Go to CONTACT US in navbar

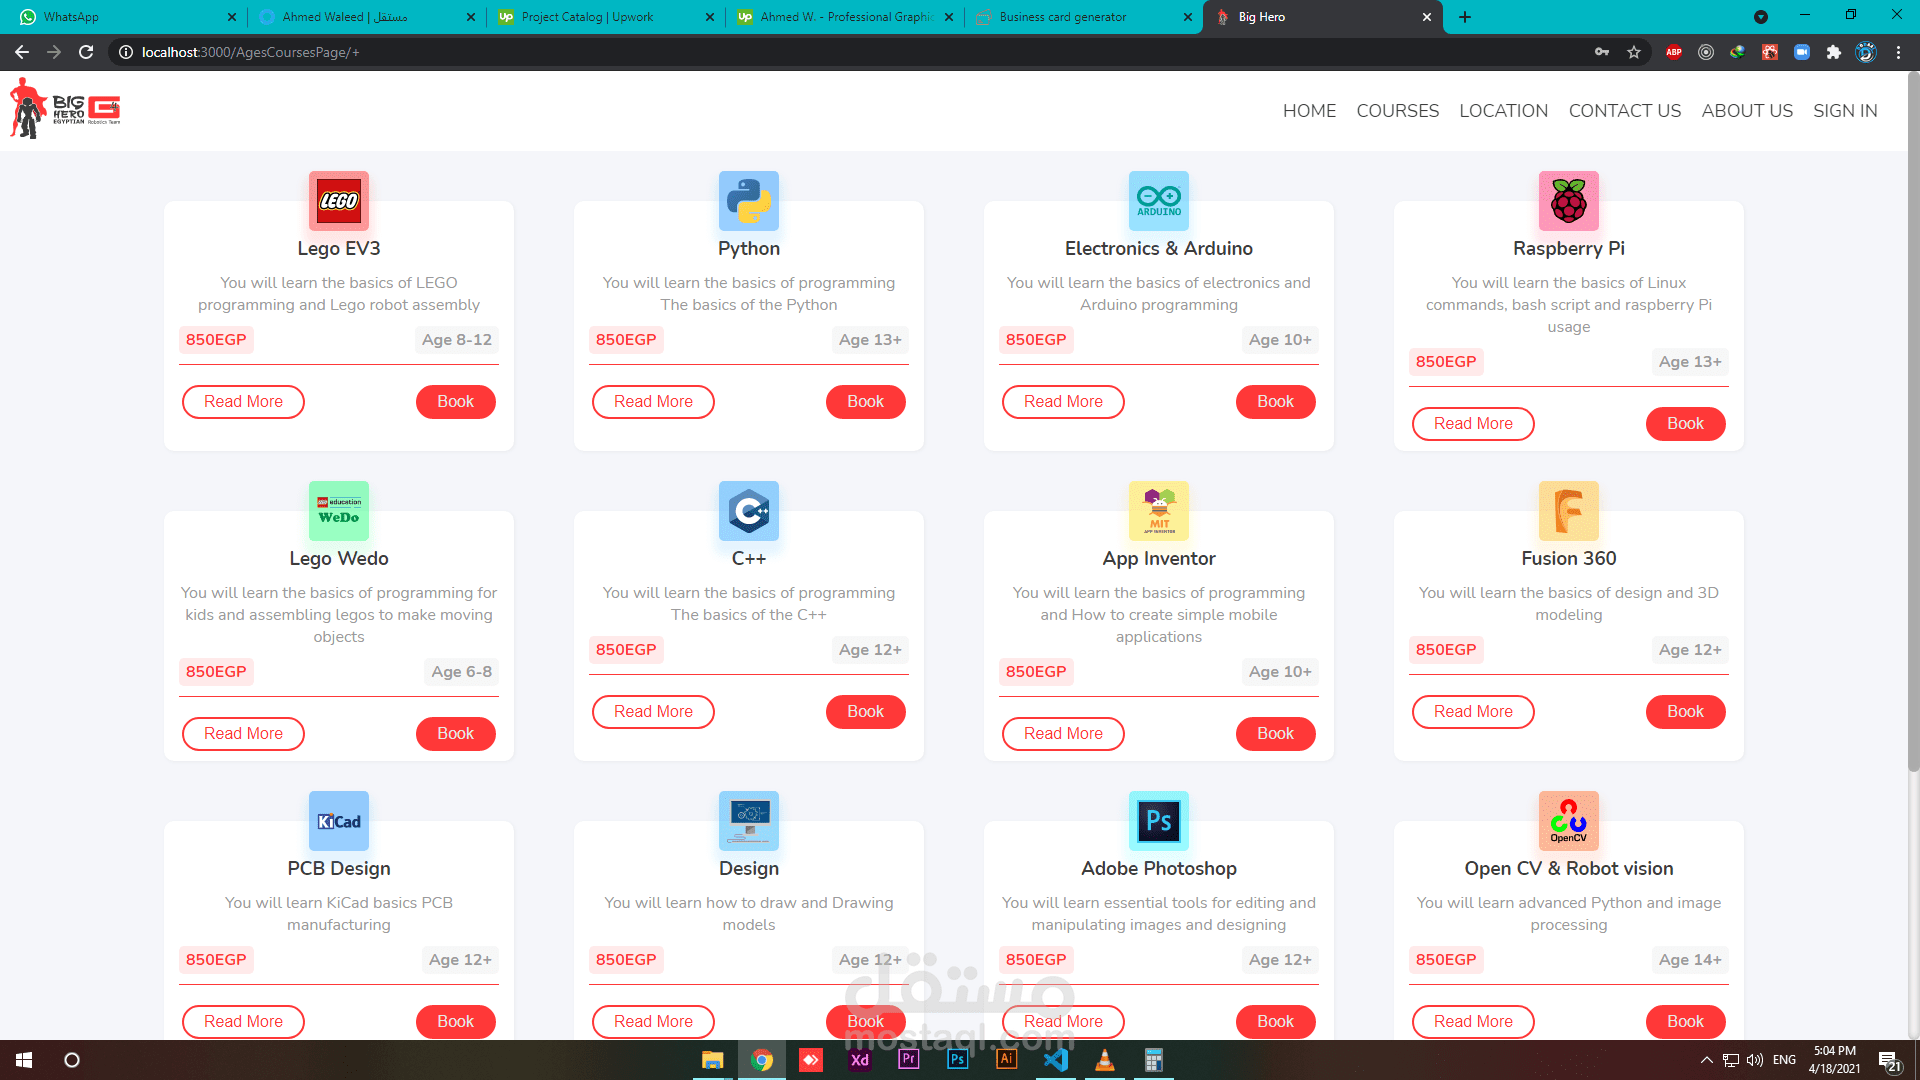click(1624, 111)
